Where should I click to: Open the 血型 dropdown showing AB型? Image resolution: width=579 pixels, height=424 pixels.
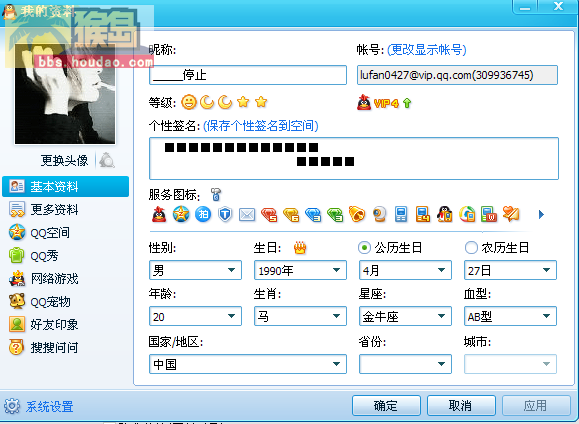pos(510,316)
